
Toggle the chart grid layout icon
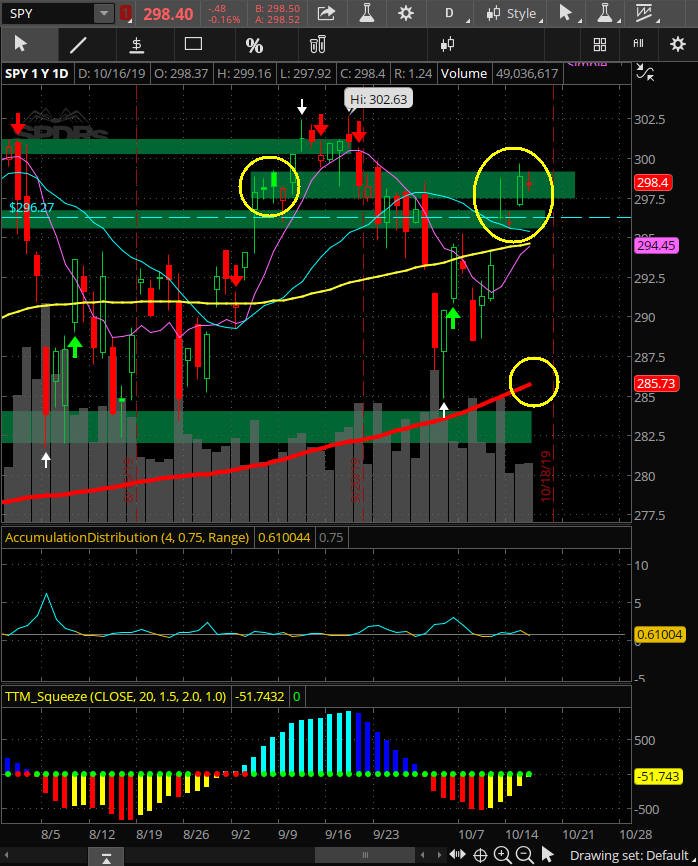(x=600, y=44)
